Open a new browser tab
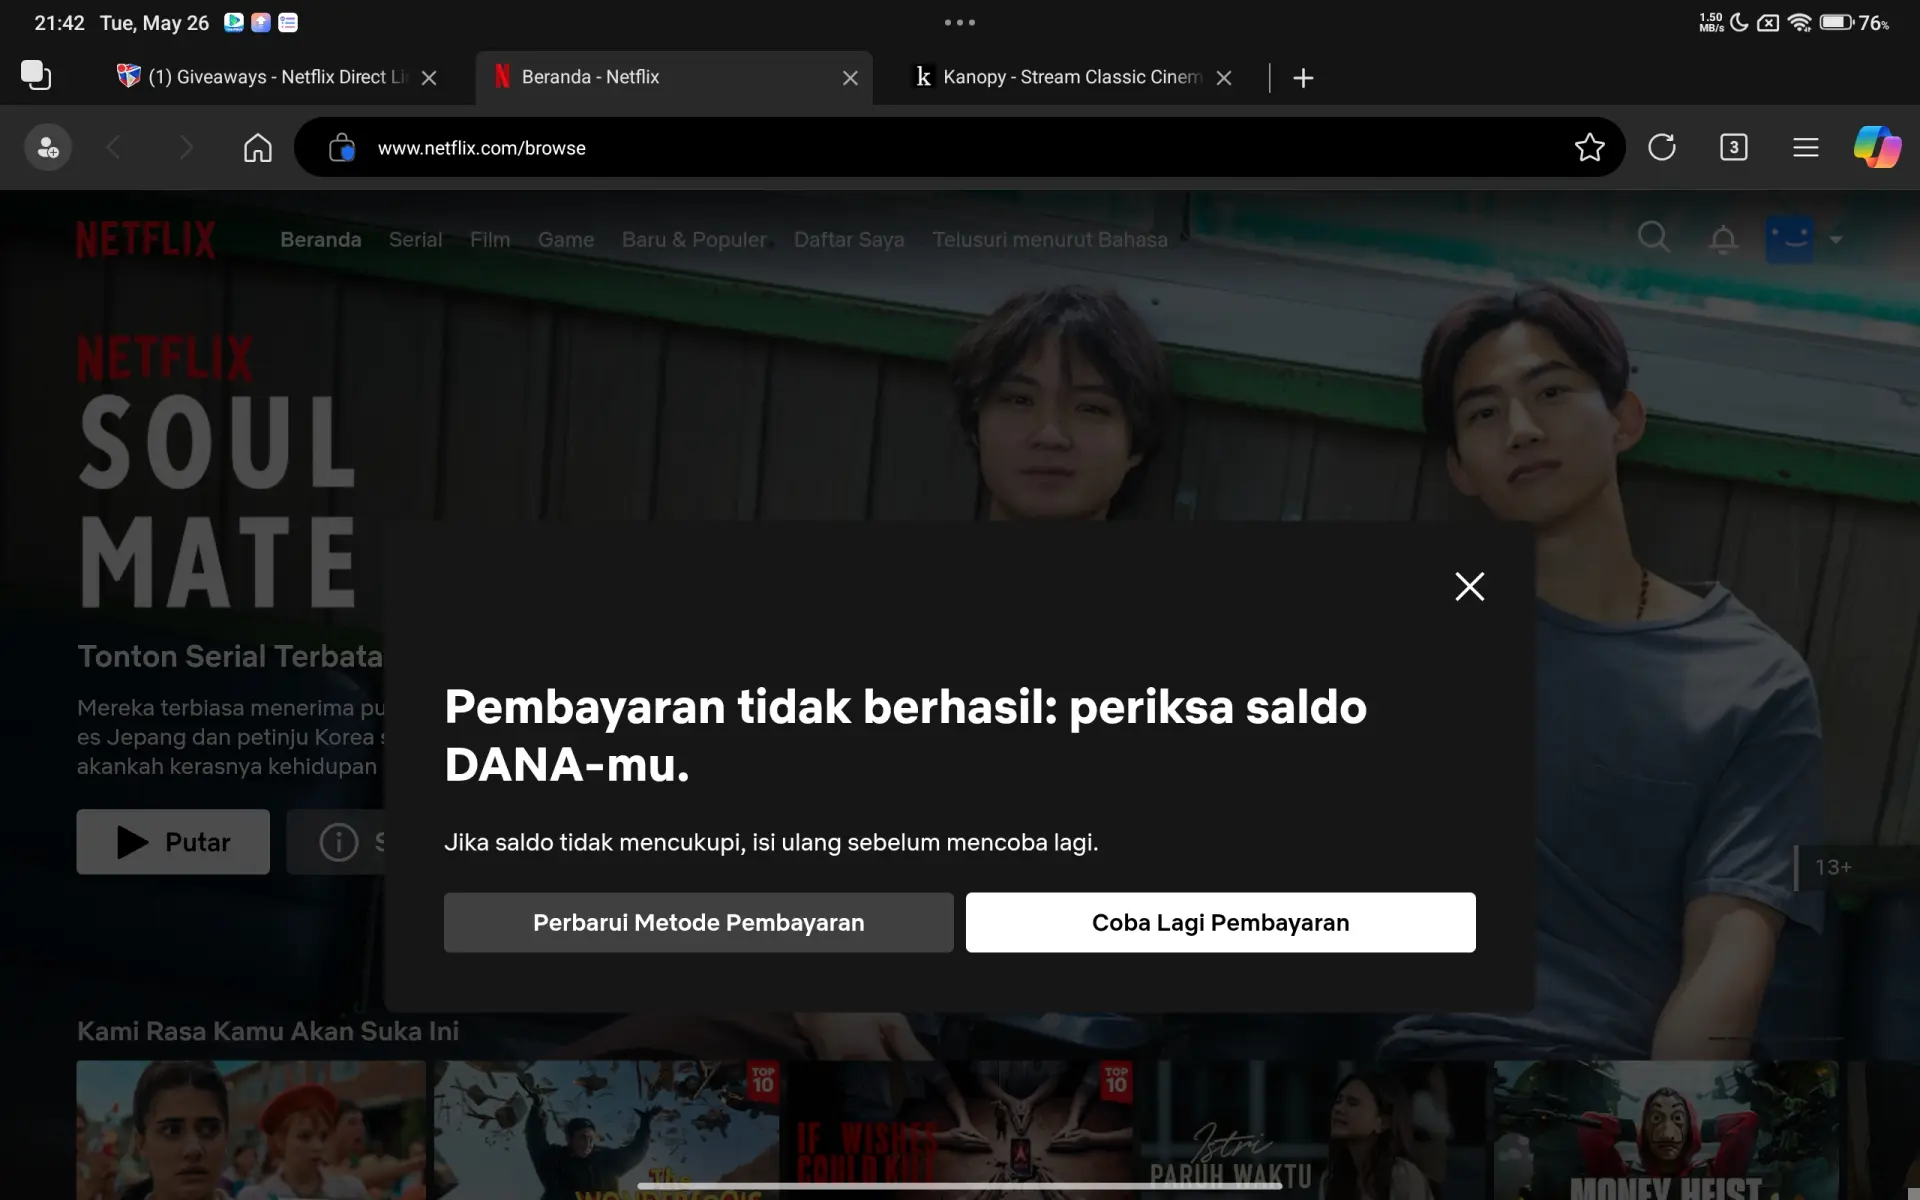1920x1200 pixels. (1303, 78)
